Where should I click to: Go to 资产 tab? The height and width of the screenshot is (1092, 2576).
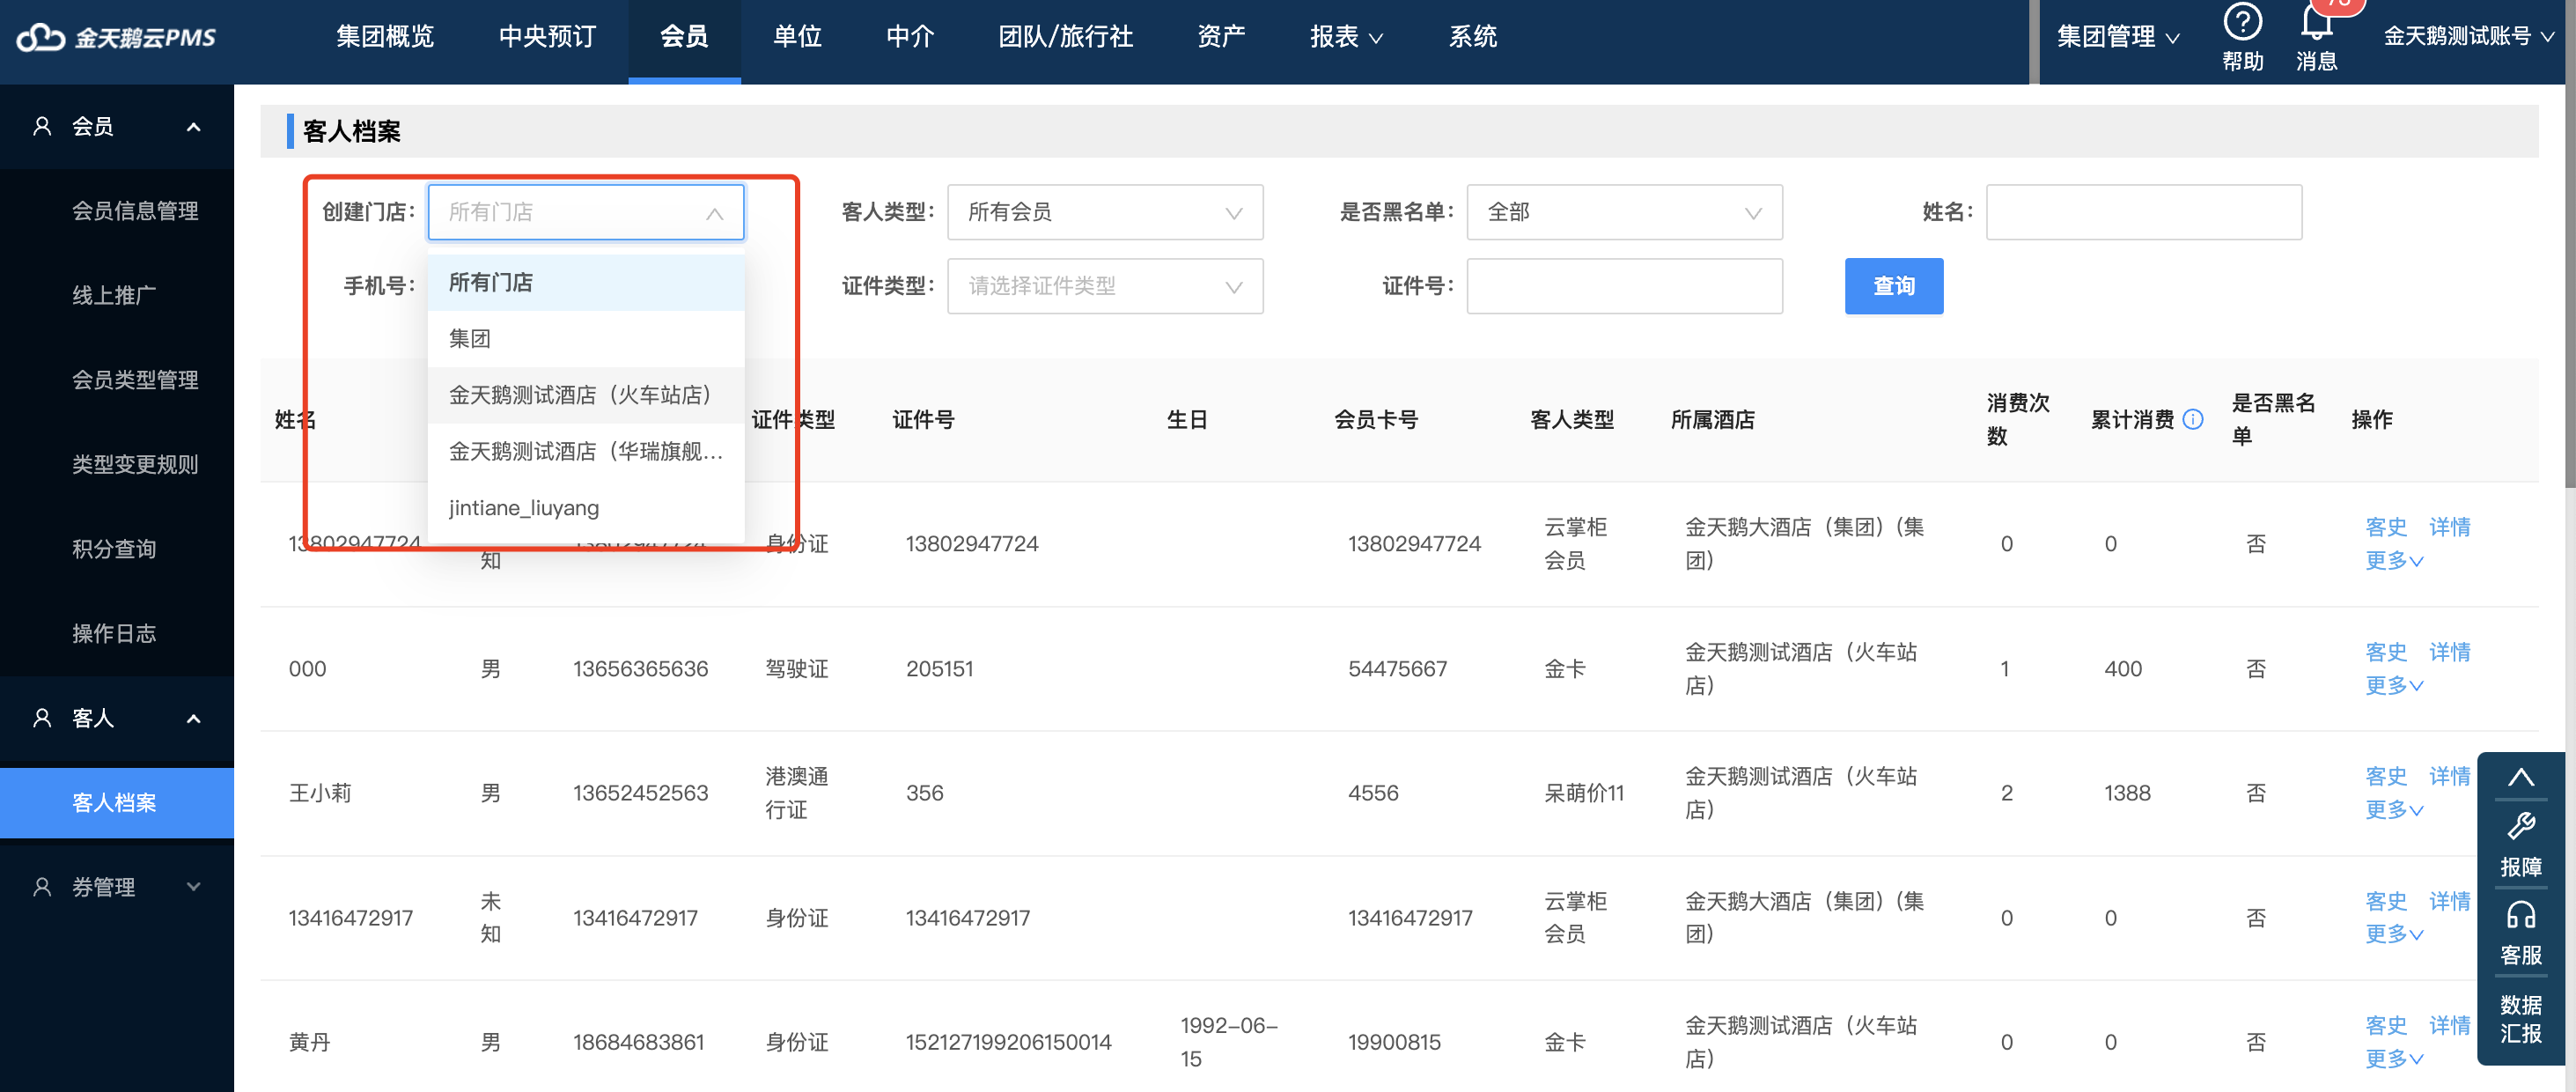point(1221,37)
